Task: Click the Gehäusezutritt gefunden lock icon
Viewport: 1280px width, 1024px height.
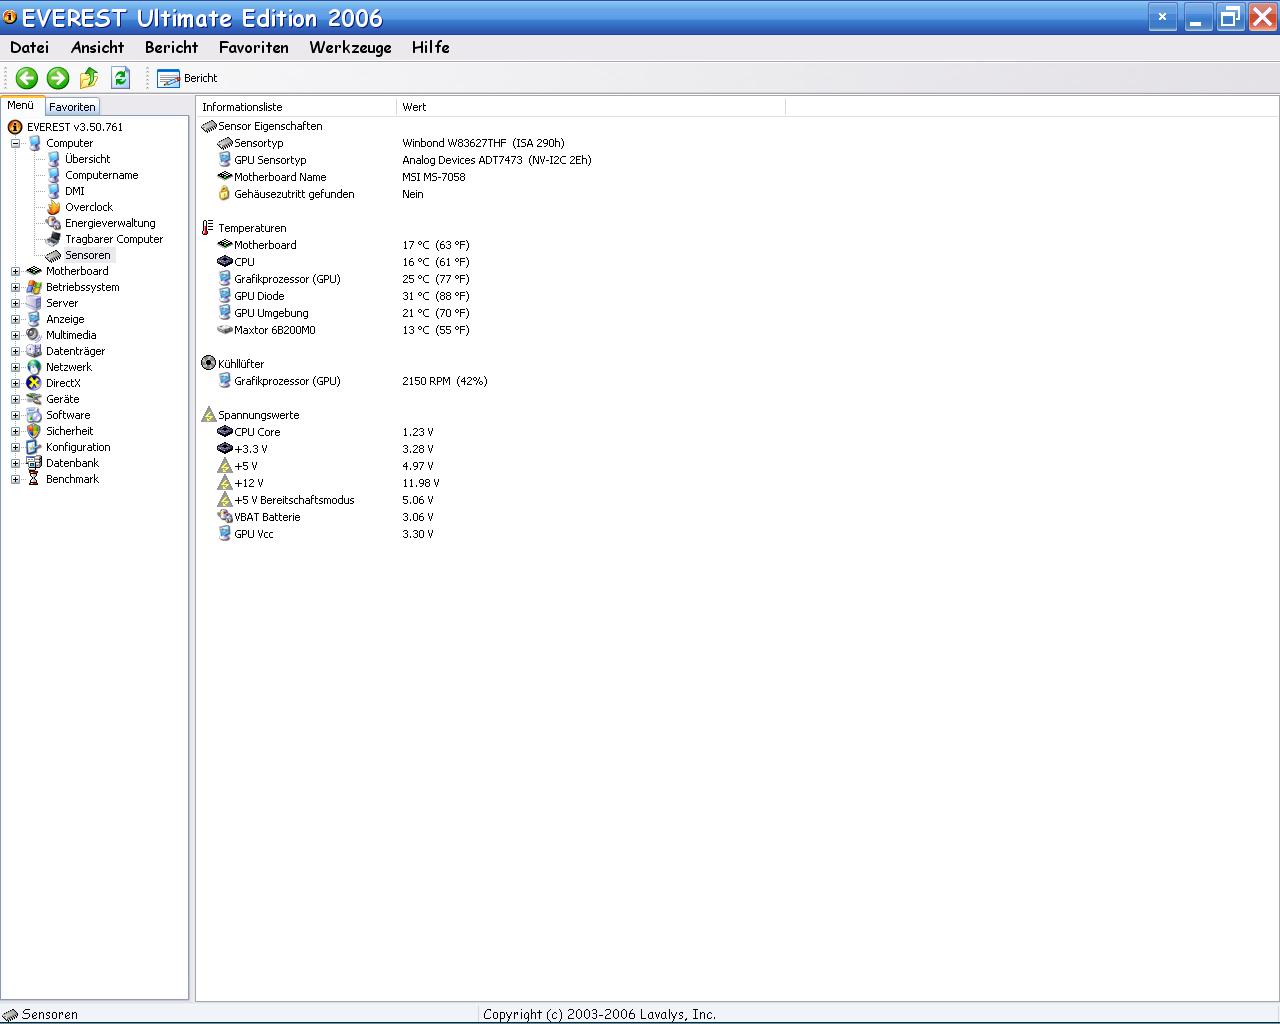Action: (x=225, y=194)
